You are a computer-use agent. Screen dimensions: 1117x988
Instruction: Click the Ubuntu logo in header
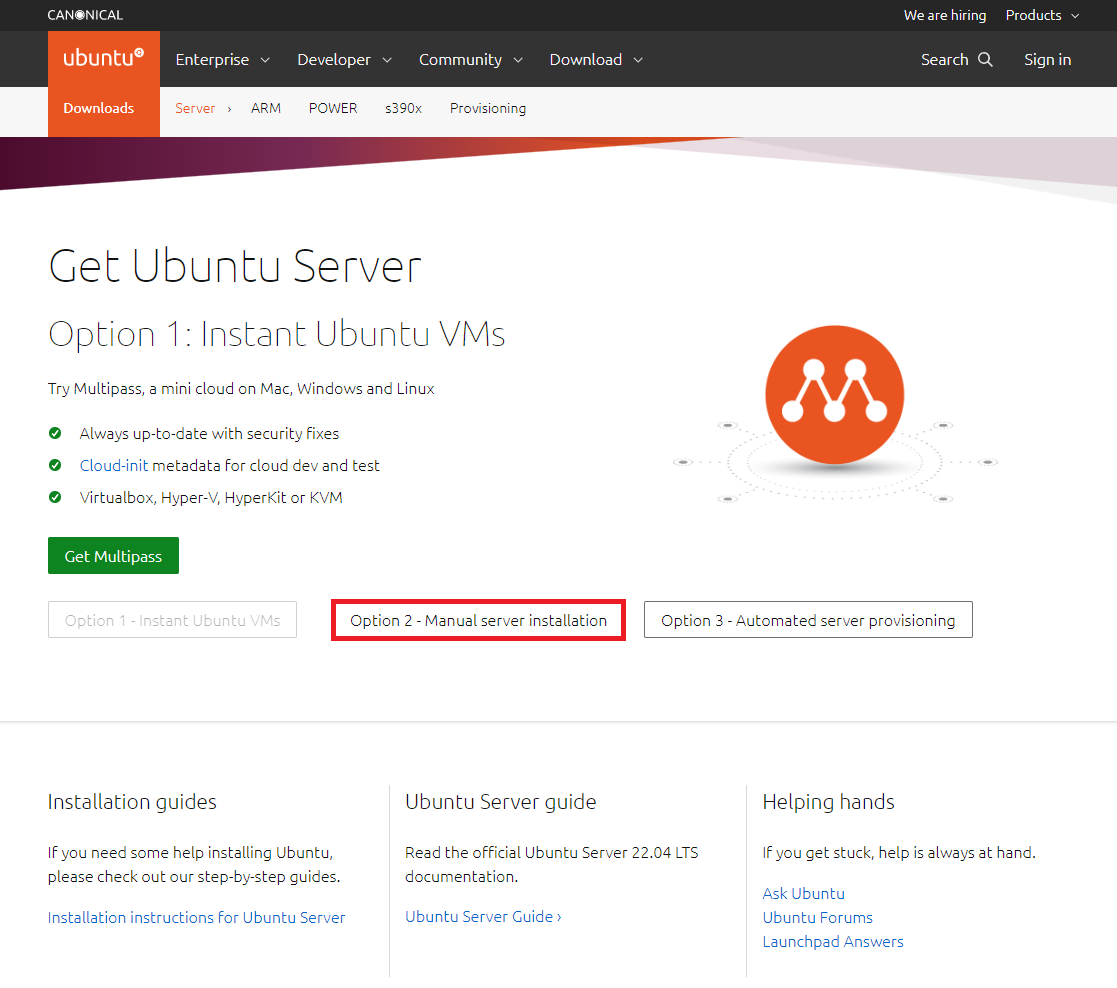pyautogui.click(x=103, y=58)
